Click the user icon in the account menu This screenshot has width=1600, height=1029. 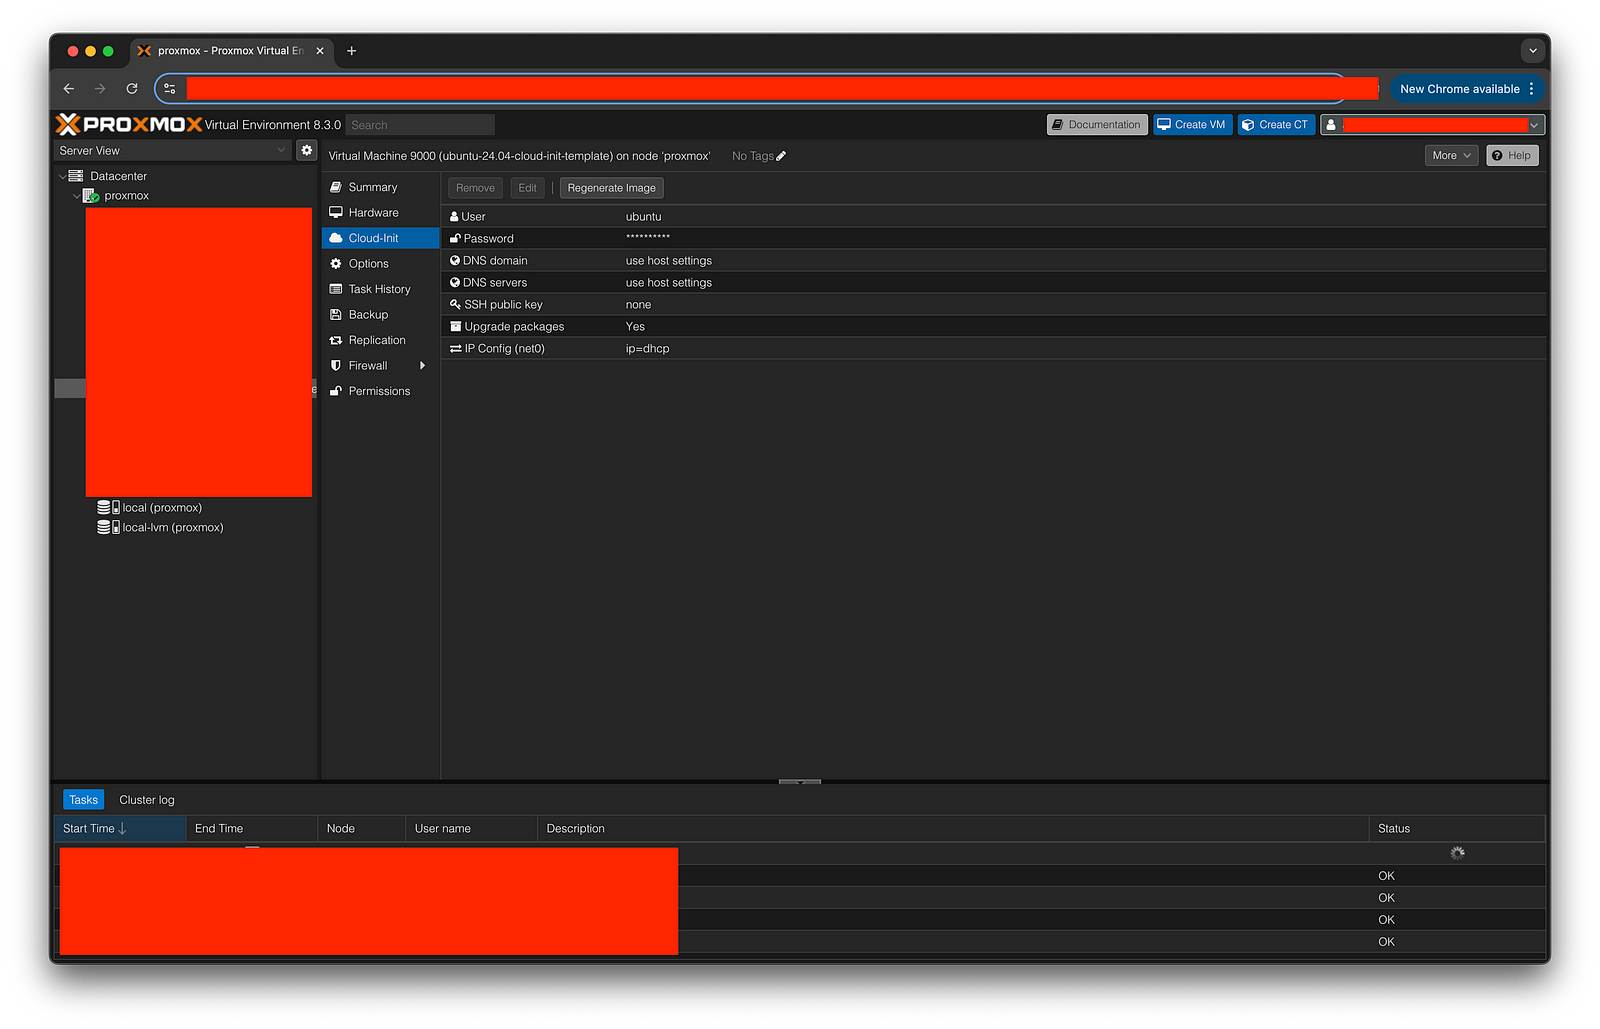(1331, 125)
